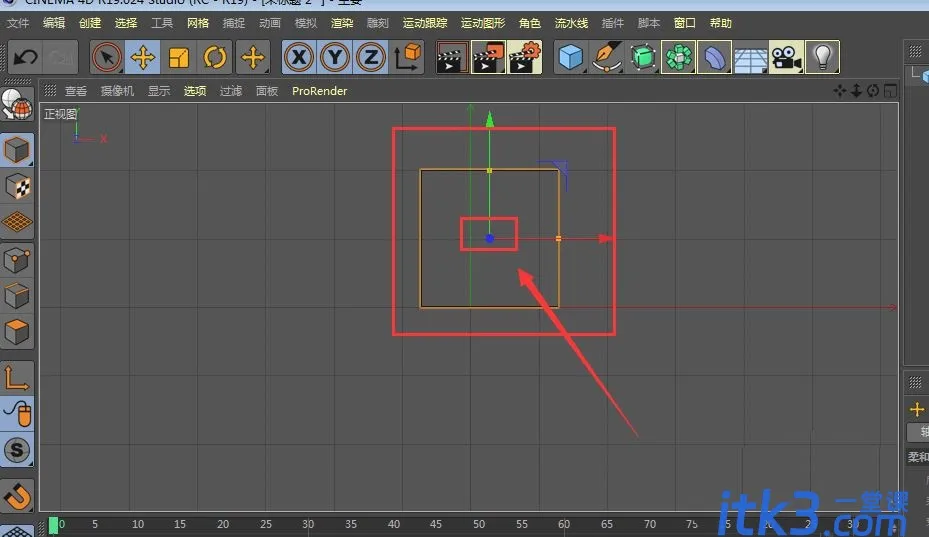Viewport: 929px width, 537px height.
Task: Open the 帮助 menu
Action: (x=721, y=23)
